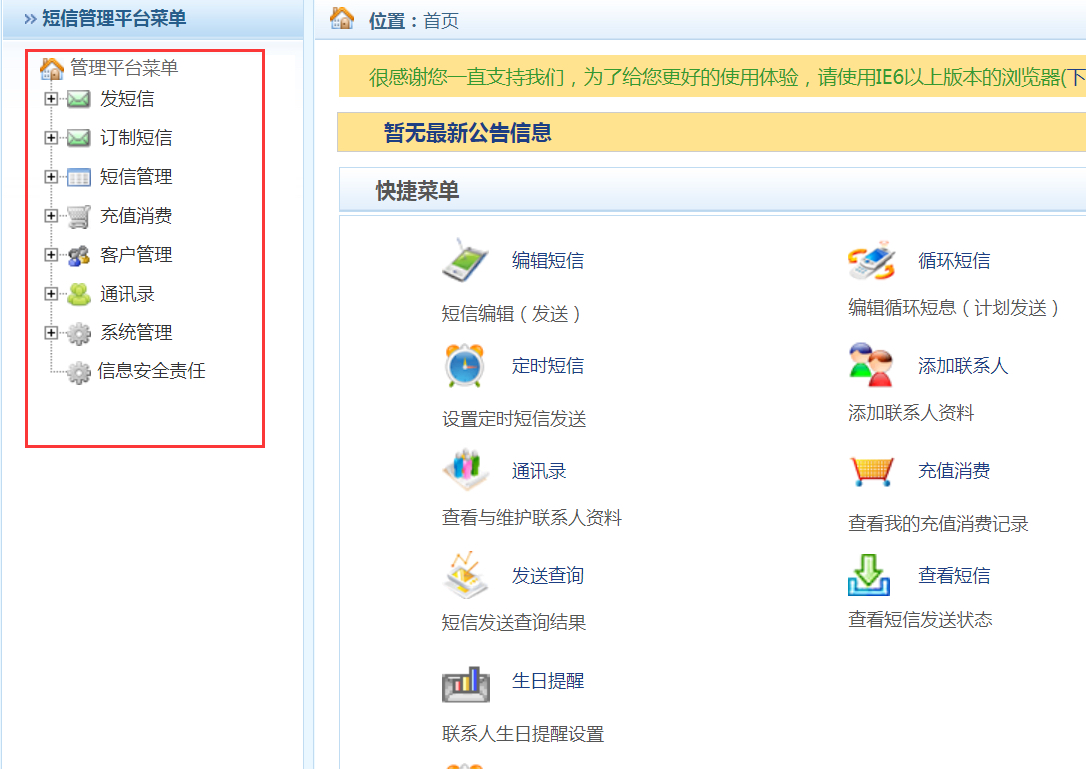Select 短信管理 in the menu tree

136,177
